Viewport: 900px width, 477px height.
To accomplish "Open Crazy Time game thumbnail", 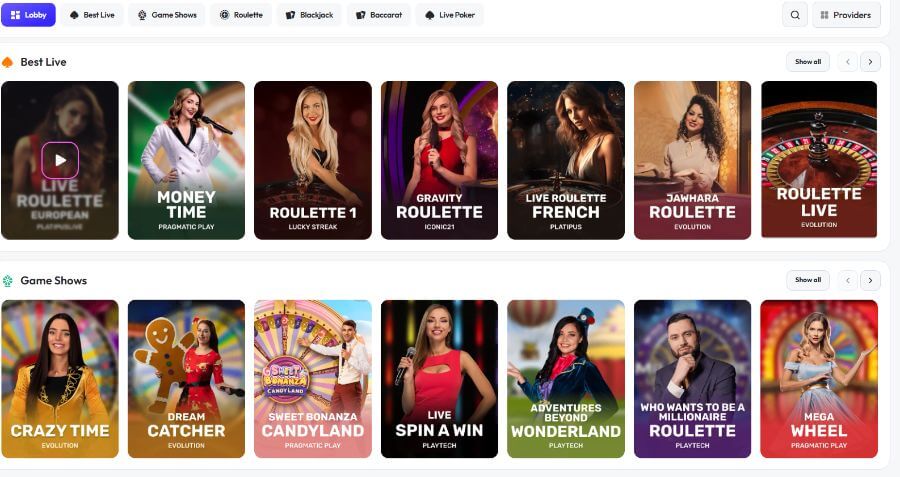I will [x=60, y=379].
